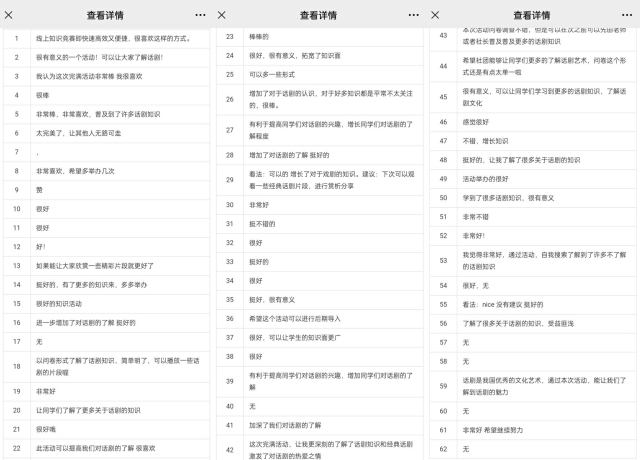Click row 26 response '增加了对于话剧的认识'
Viewport: 640px width, 460px height.
click(331, 99)
